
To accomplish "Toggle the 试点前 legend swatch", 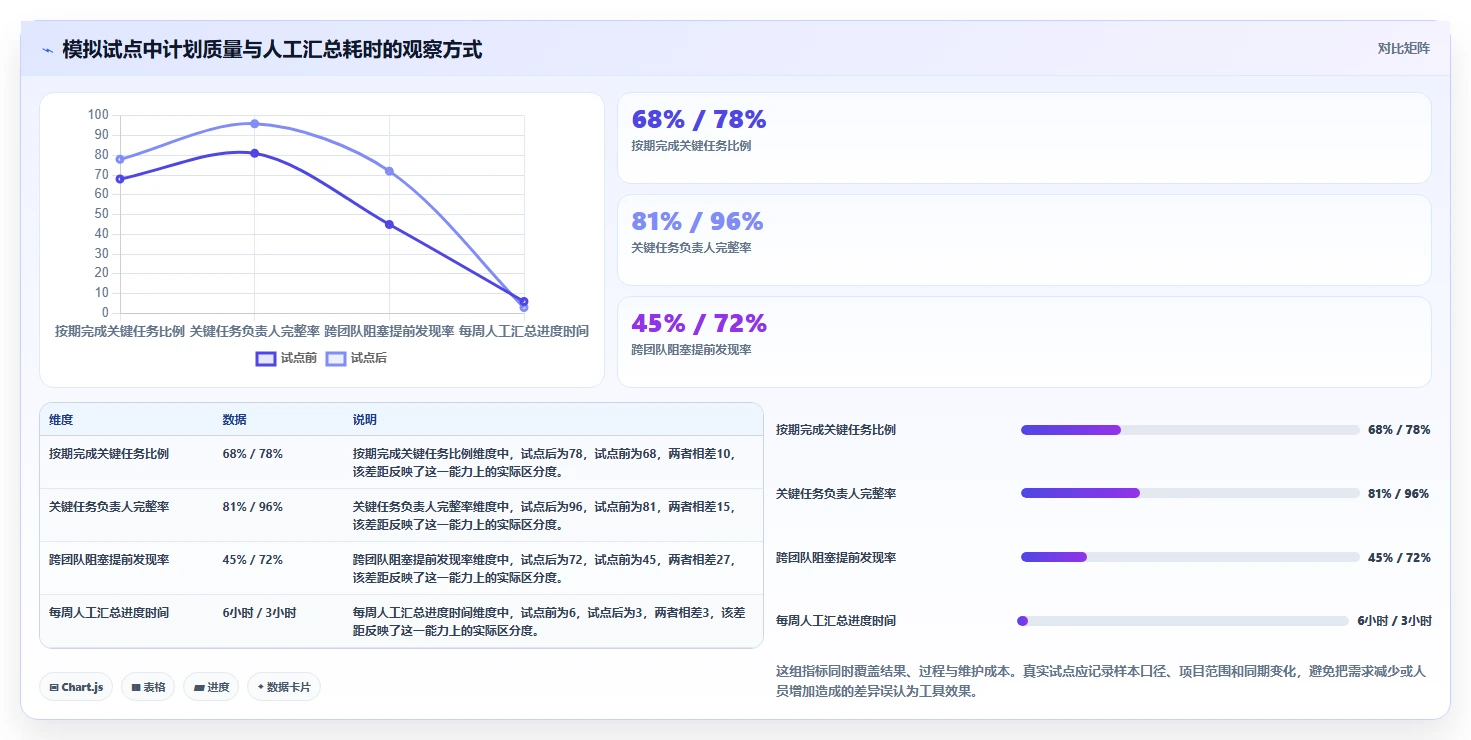I will (266, 358).
